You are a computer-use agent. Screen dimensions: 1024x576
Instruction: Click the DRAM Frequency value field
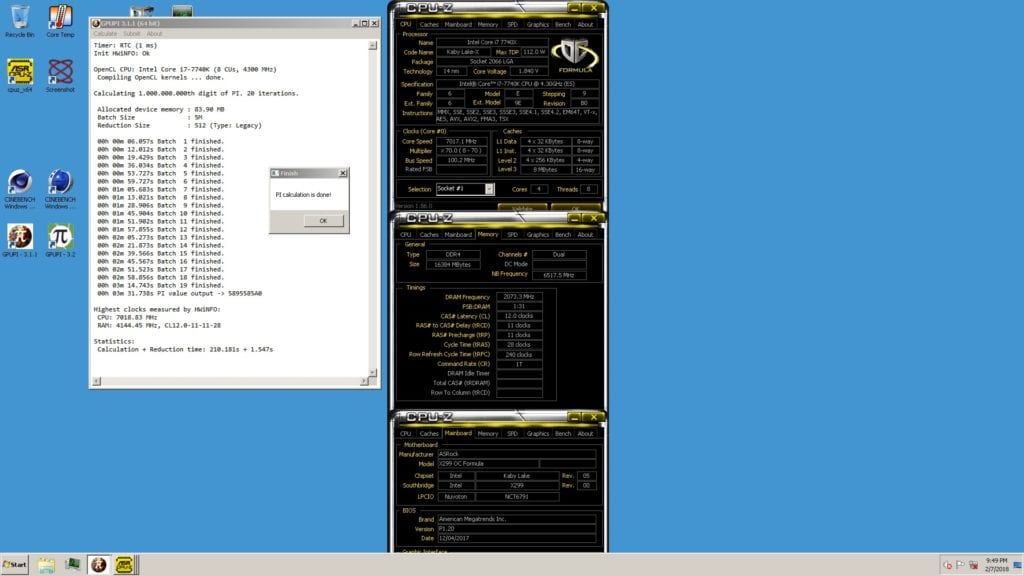(x=519, y=296)
